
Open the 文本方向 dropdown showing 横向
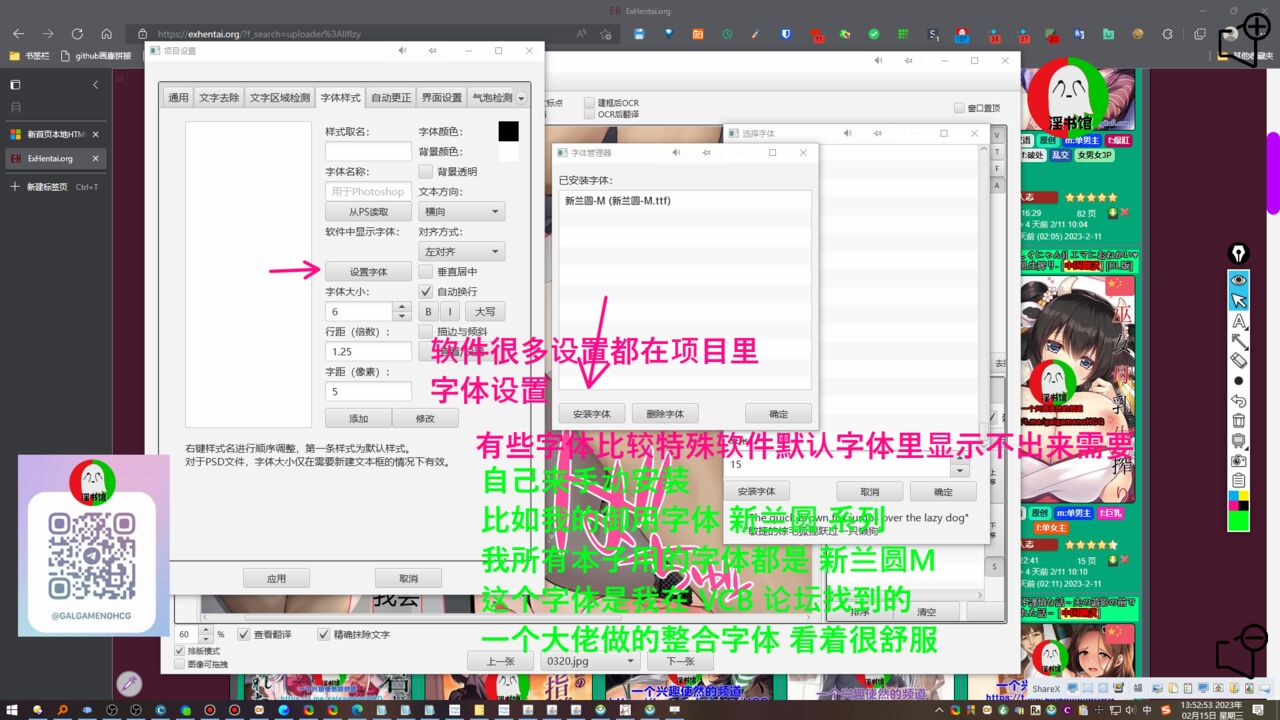point(461,212)
